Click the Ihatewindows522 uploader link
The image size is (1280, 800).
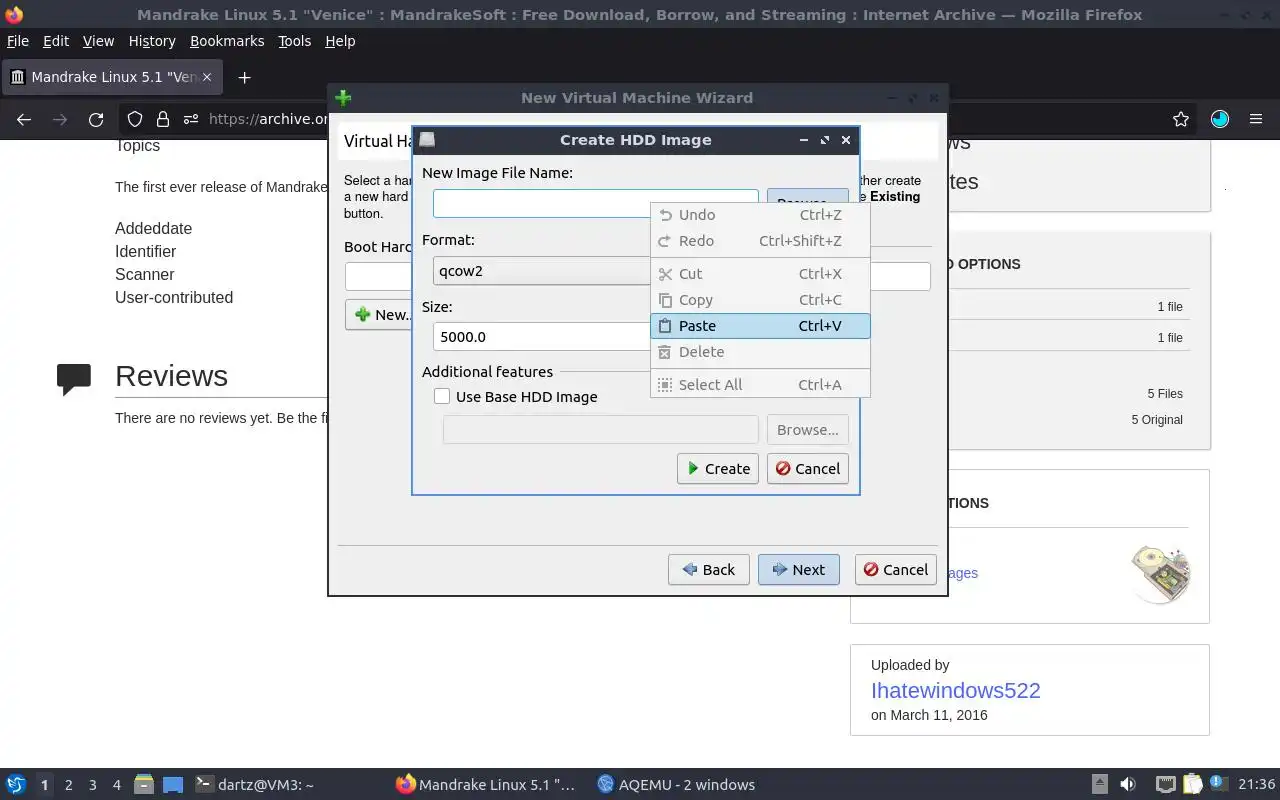click(x=956, y=690)
